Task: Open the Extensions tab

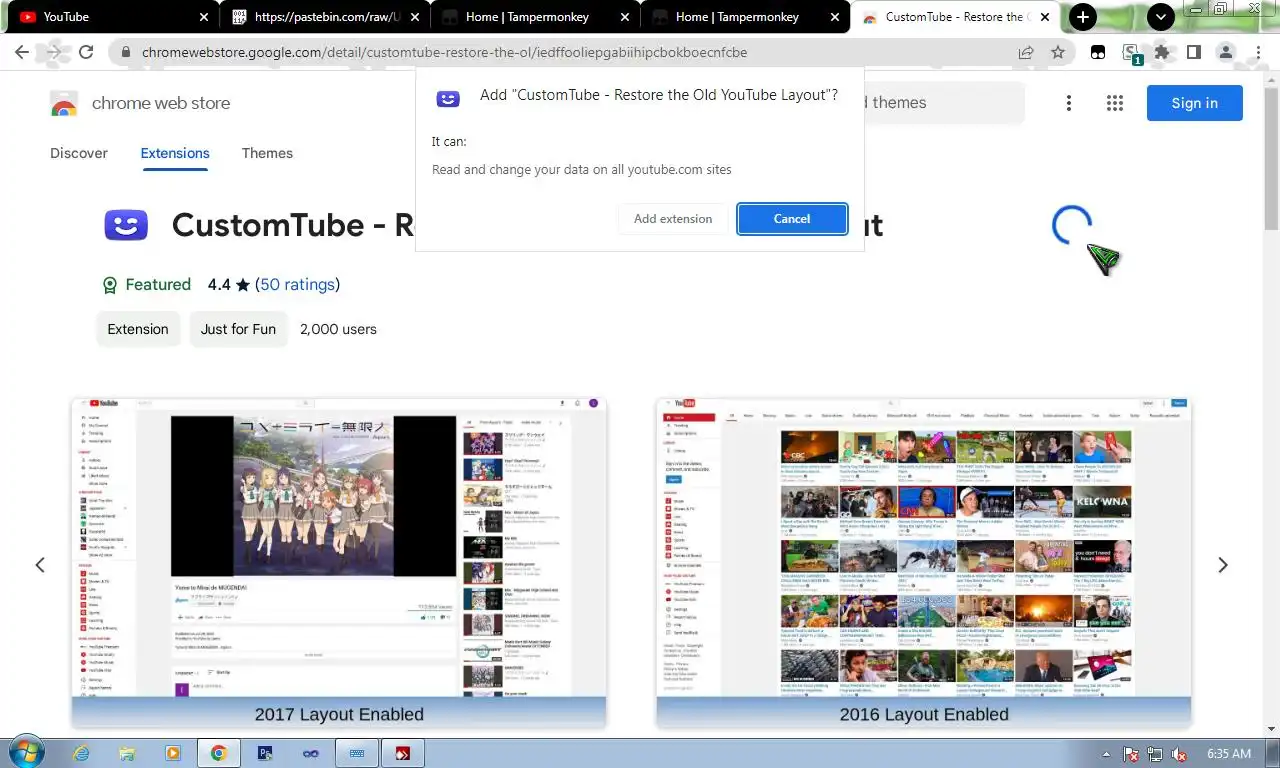Action: (175, 153)
